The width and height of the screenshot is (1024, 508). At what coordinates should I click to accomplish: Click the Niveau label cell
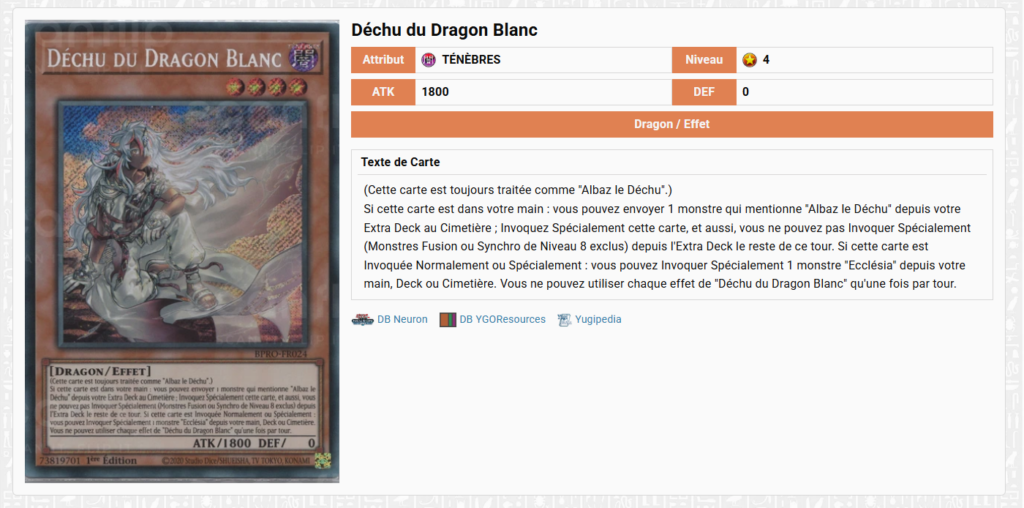pos(704,60)
